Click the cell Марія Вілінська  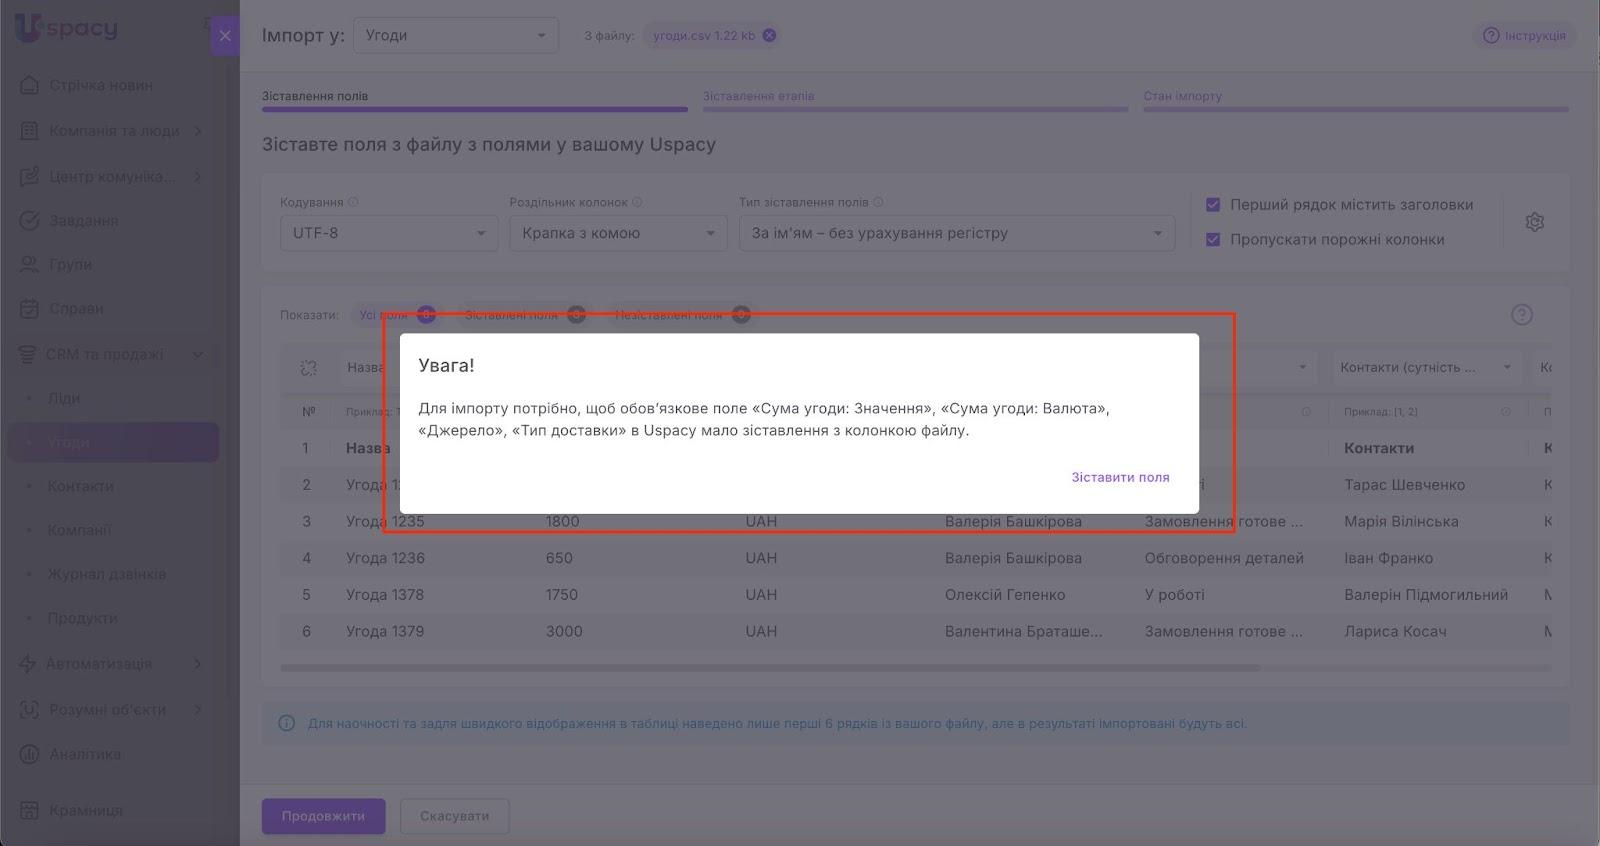pyautogui.click(x=1401, y=522)
